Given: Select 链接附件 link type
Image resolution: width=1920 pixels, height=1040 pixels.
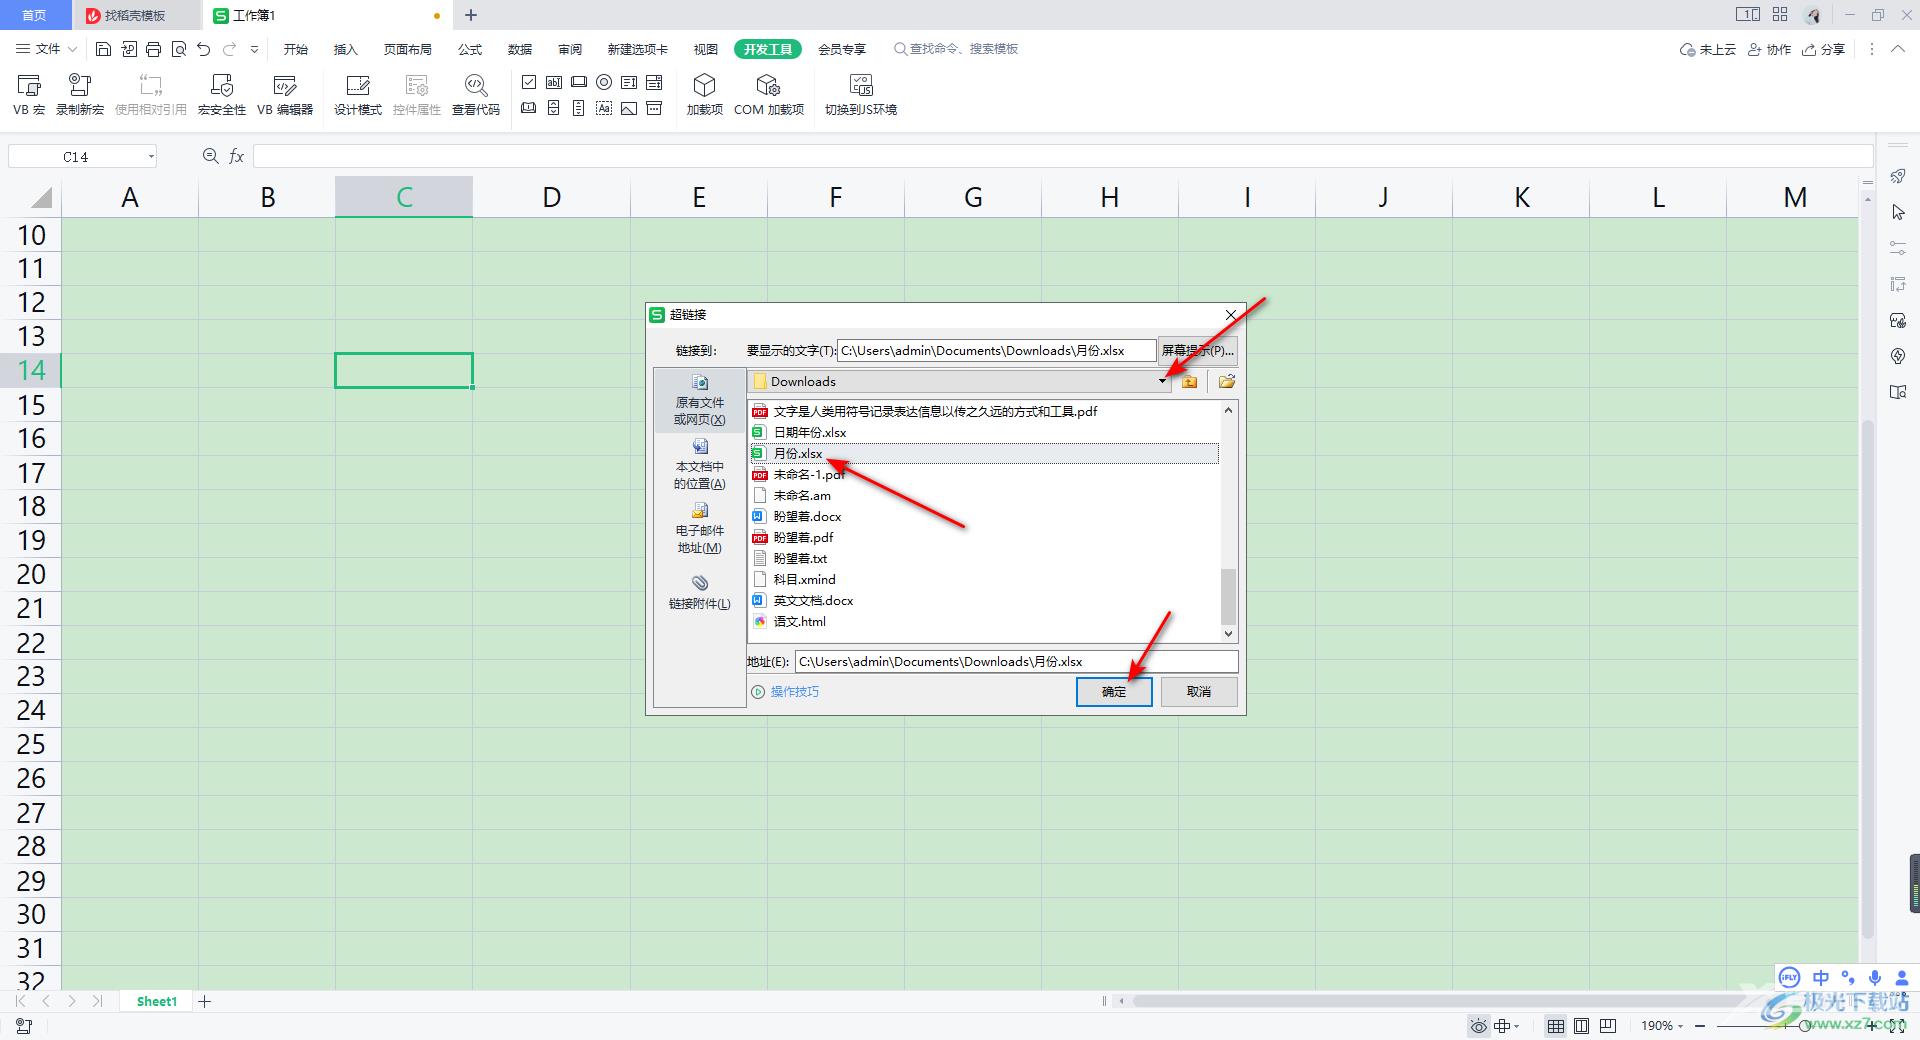Looking at the screenshot, I should [699, 591].
